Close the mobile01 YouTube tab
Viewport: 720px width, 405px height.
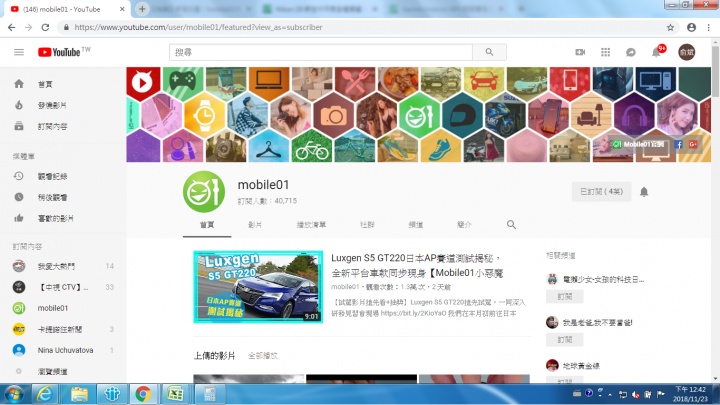(x=122, y=9)
